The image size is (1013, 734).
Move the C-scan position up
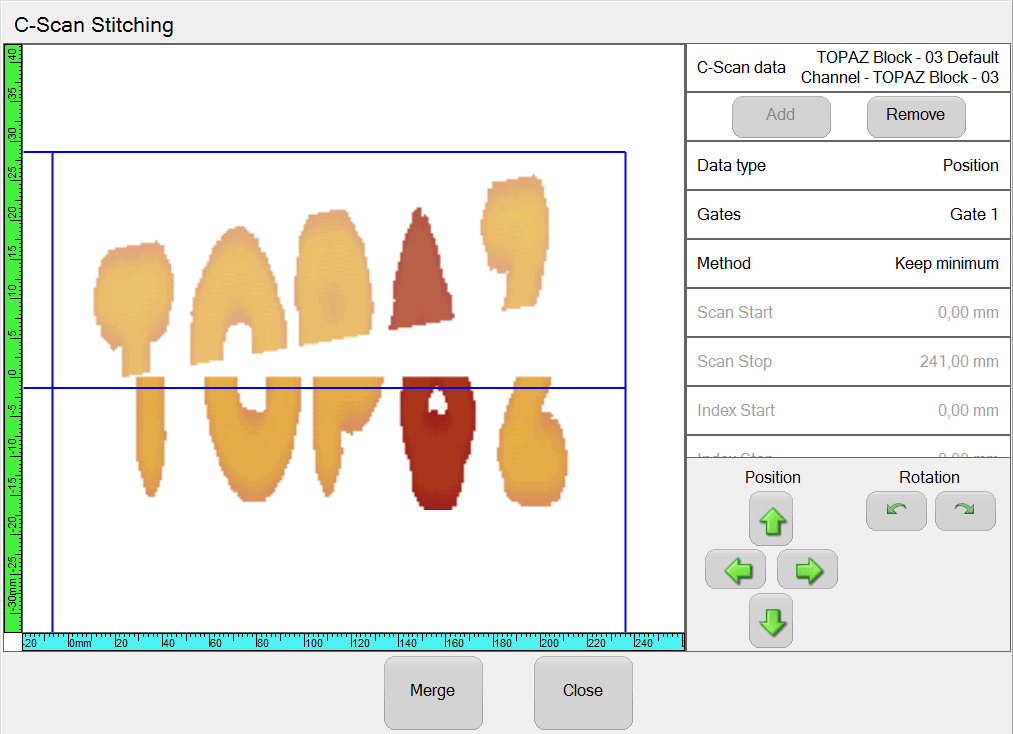pos(771,518)
